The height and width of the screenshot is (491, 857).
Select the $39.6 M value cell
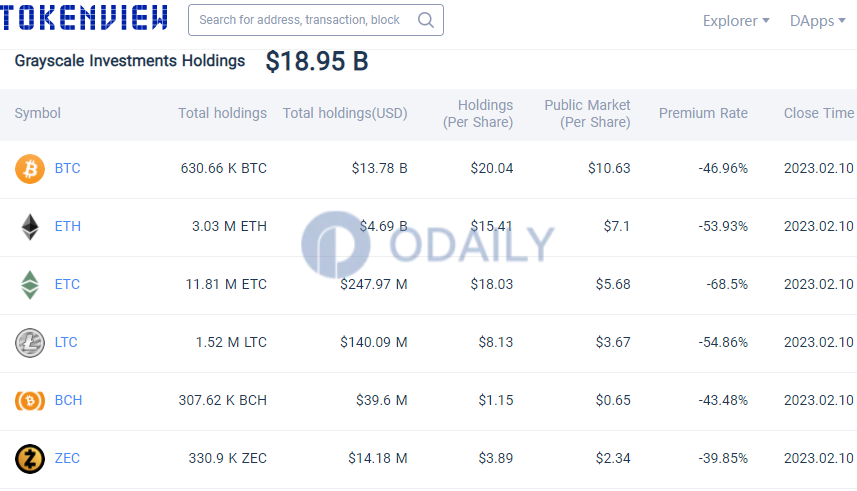pos(381,400)
